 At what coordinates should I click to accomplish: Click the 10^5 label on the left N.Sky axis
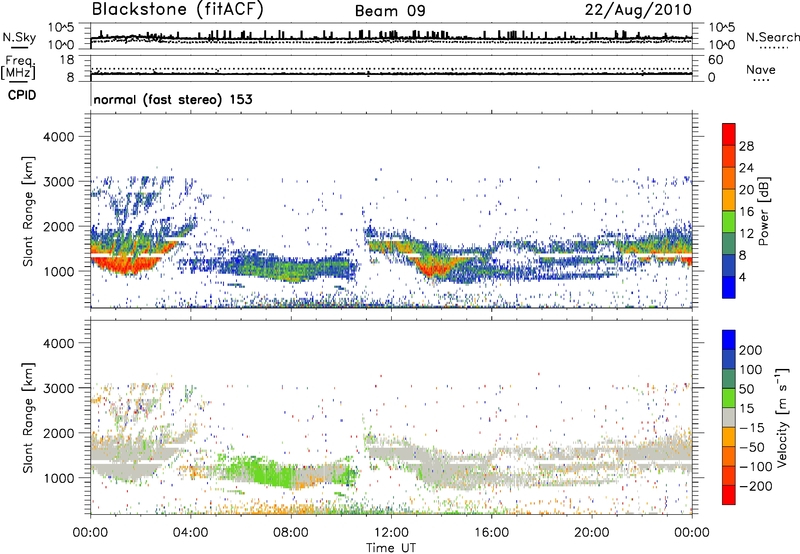pos(60,27)
